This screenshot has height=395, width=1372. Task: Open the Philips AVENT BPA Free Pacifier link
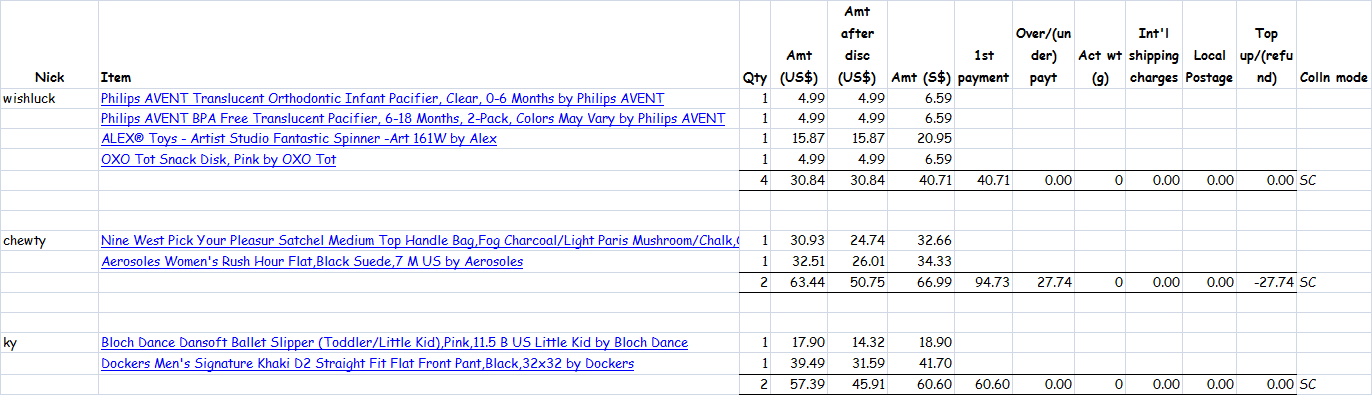[x=413, y=119]
